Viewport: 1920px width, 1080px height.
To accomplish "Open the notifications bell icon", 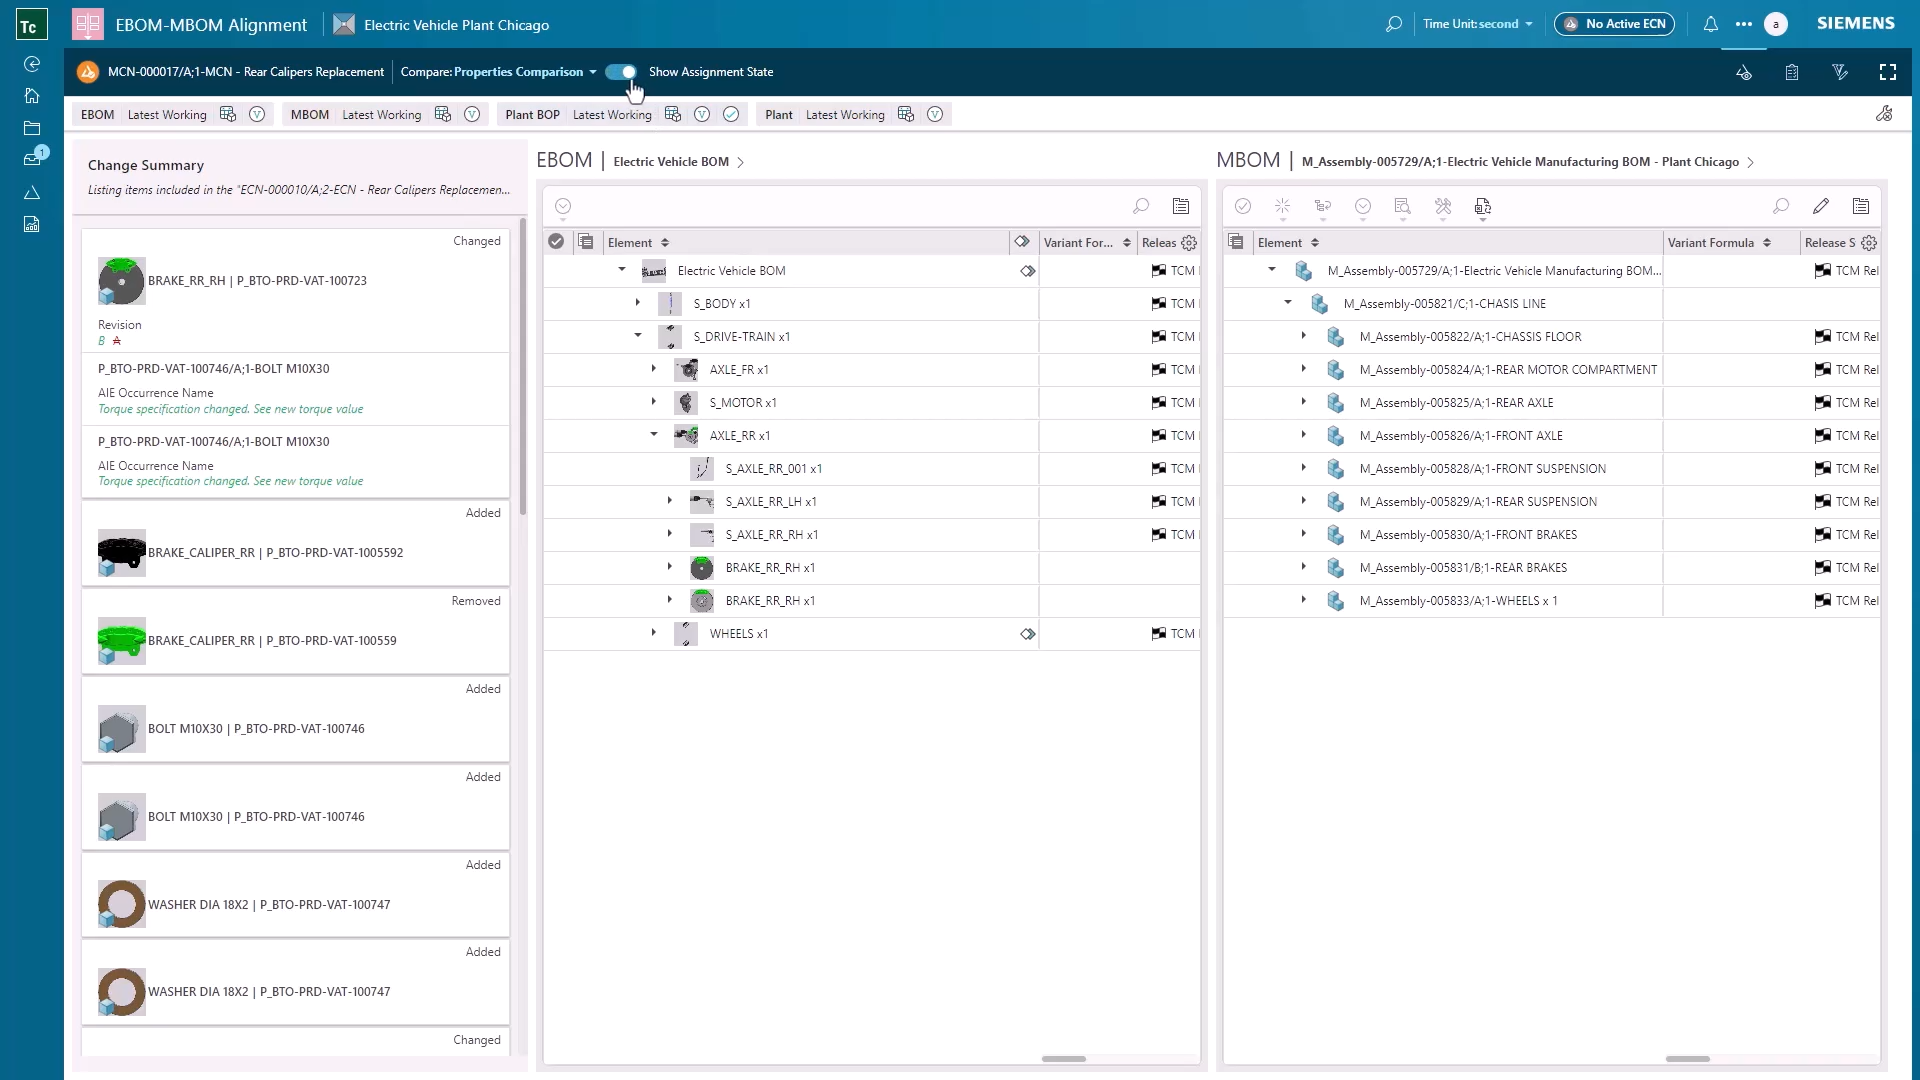I will point(1710,24).
